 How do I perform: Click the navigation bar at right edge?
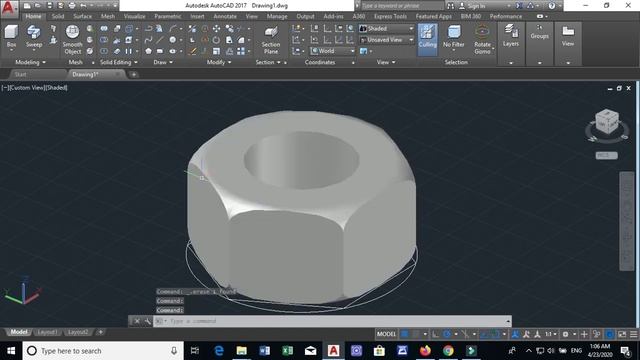coord(627,221)
